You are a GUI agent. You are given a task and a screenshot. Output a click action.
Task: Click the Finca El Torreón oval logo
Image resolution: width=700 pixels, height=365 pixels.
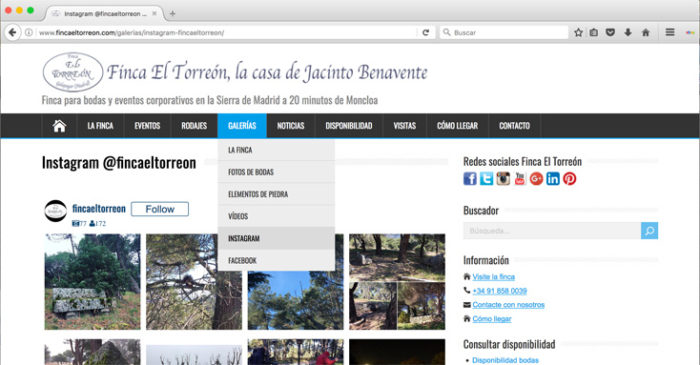73,72
